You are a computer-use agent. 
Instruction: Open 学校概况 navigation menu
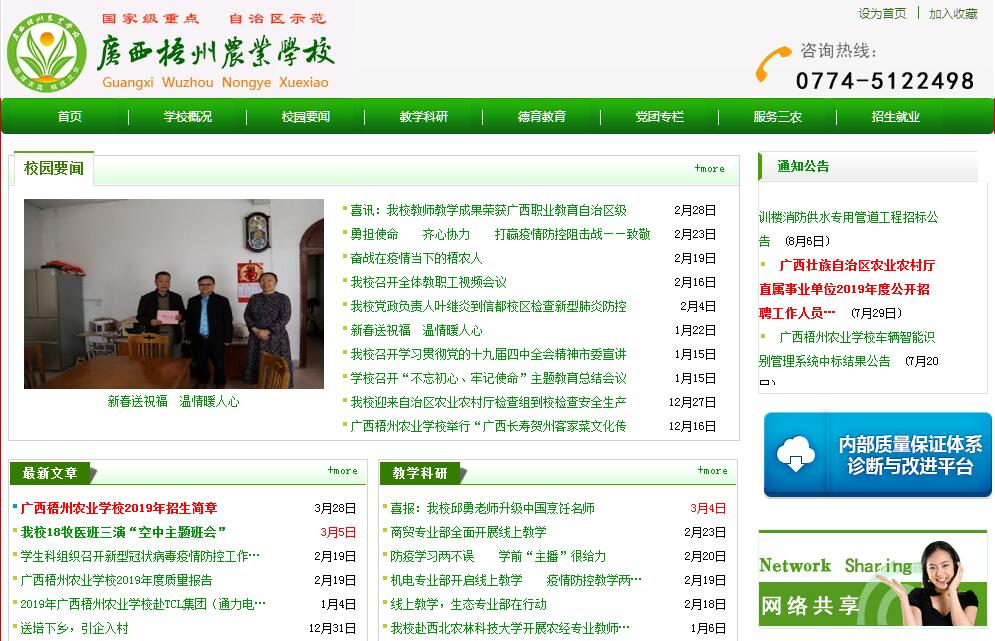pyautogui.click(x=188, y=117)
